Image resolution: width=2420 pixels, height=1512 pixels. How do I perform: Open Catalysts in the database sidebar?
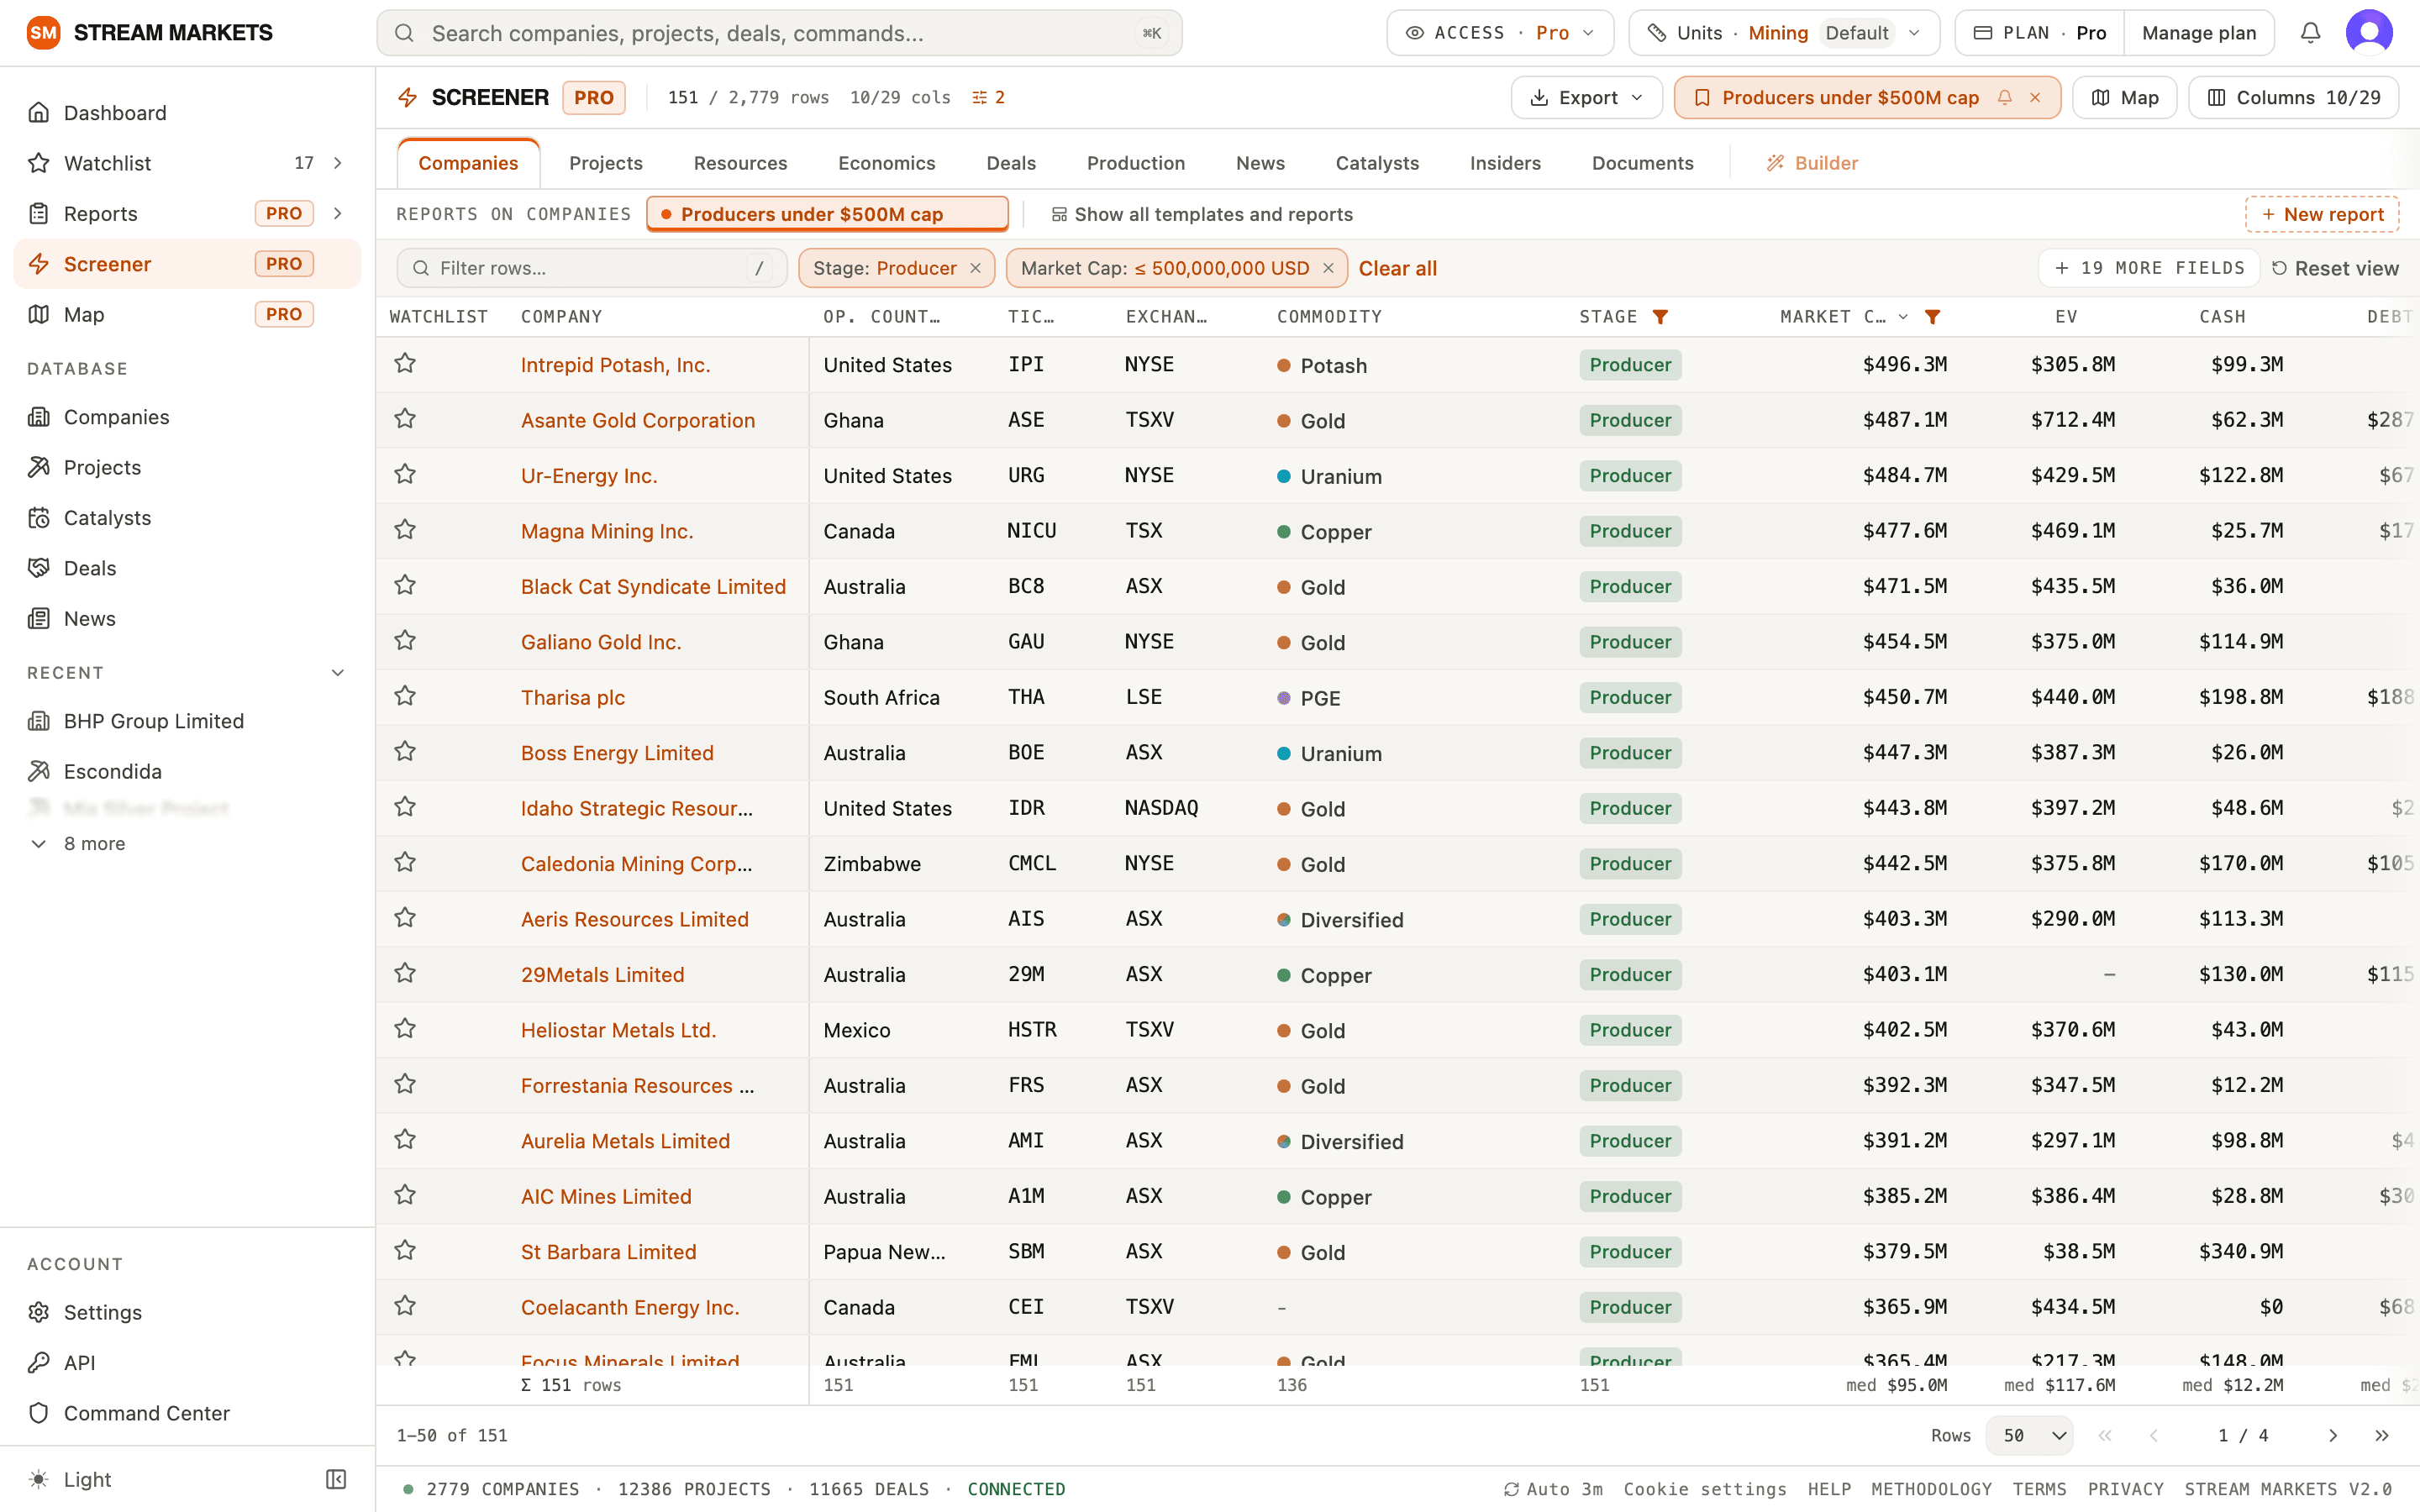click(187, 518)
